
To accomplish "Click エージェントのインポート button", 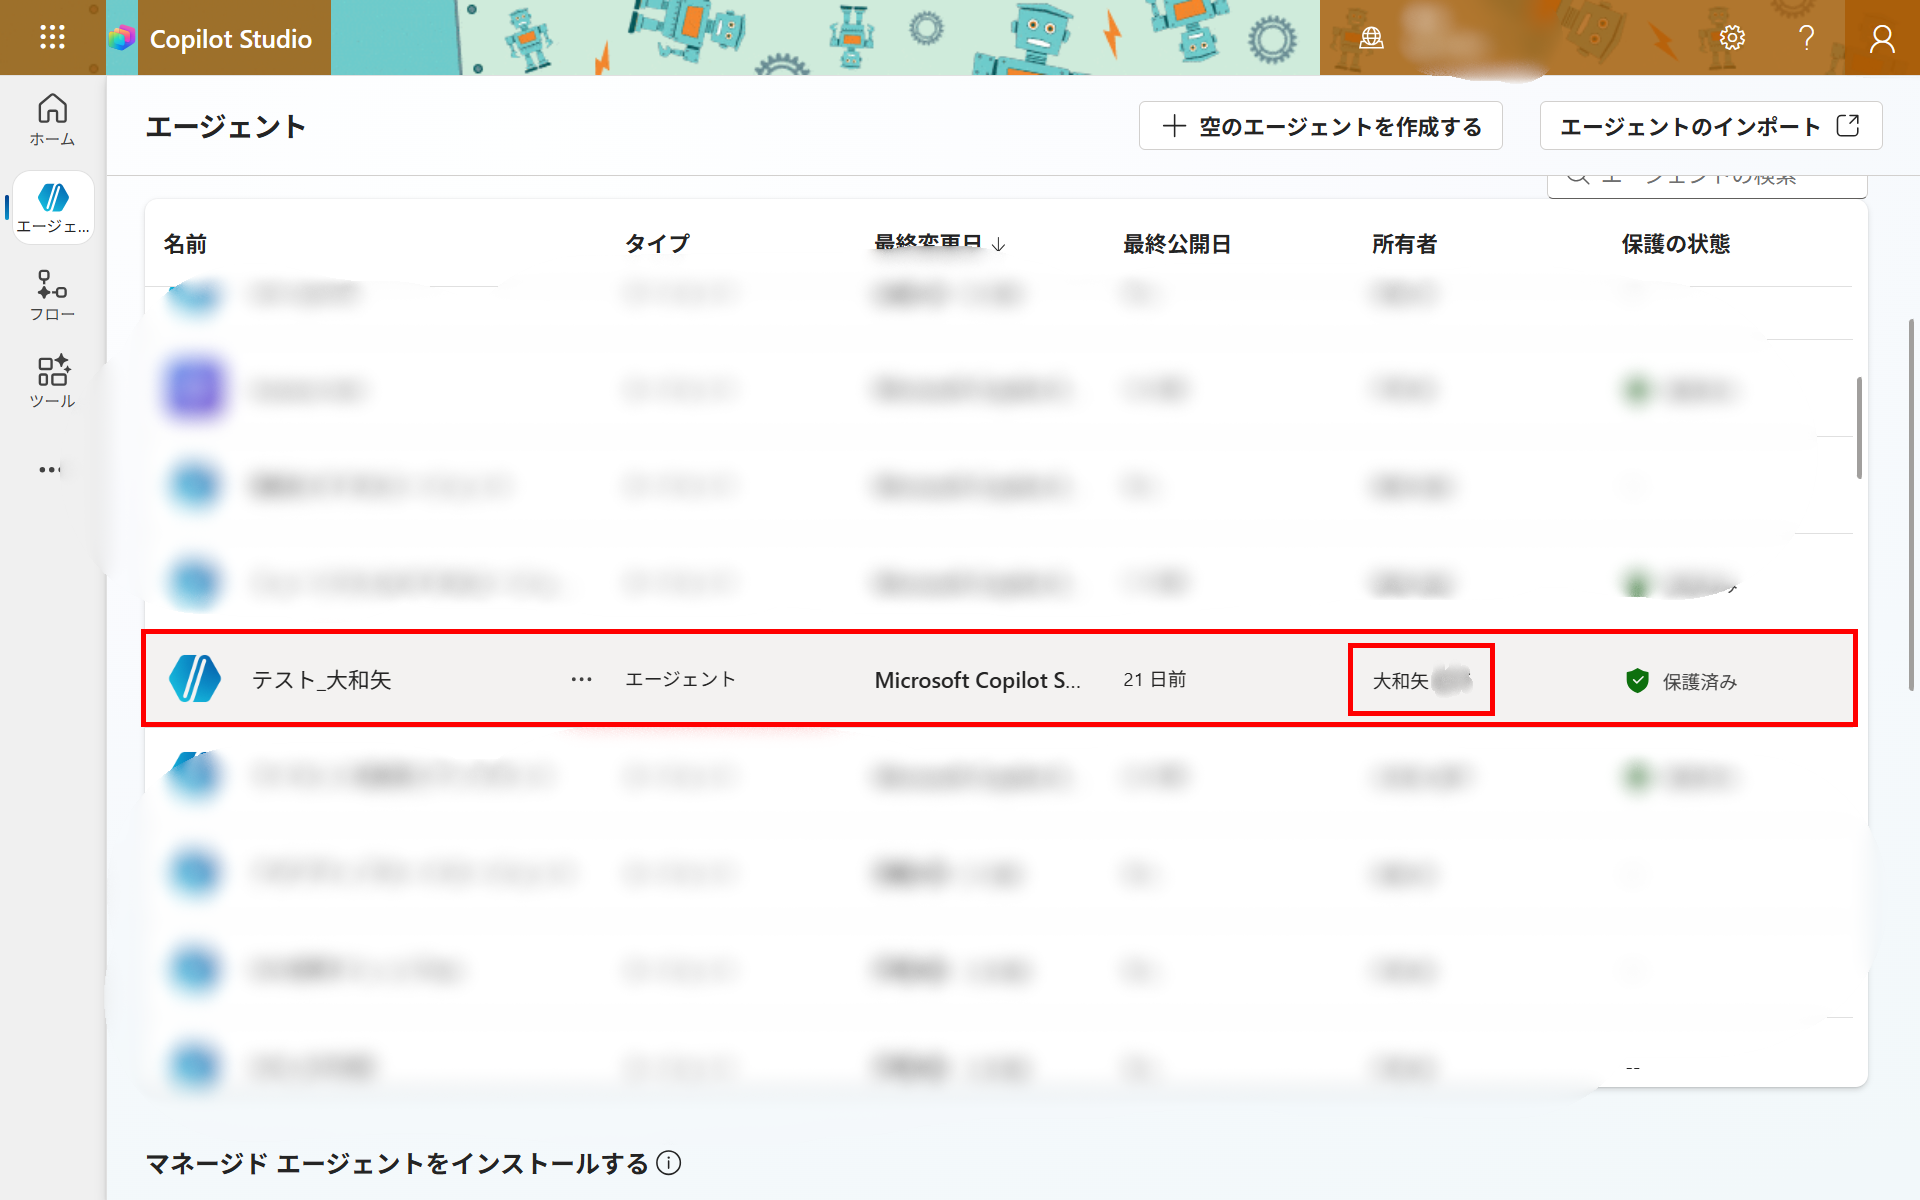I will pos(1710,126).
